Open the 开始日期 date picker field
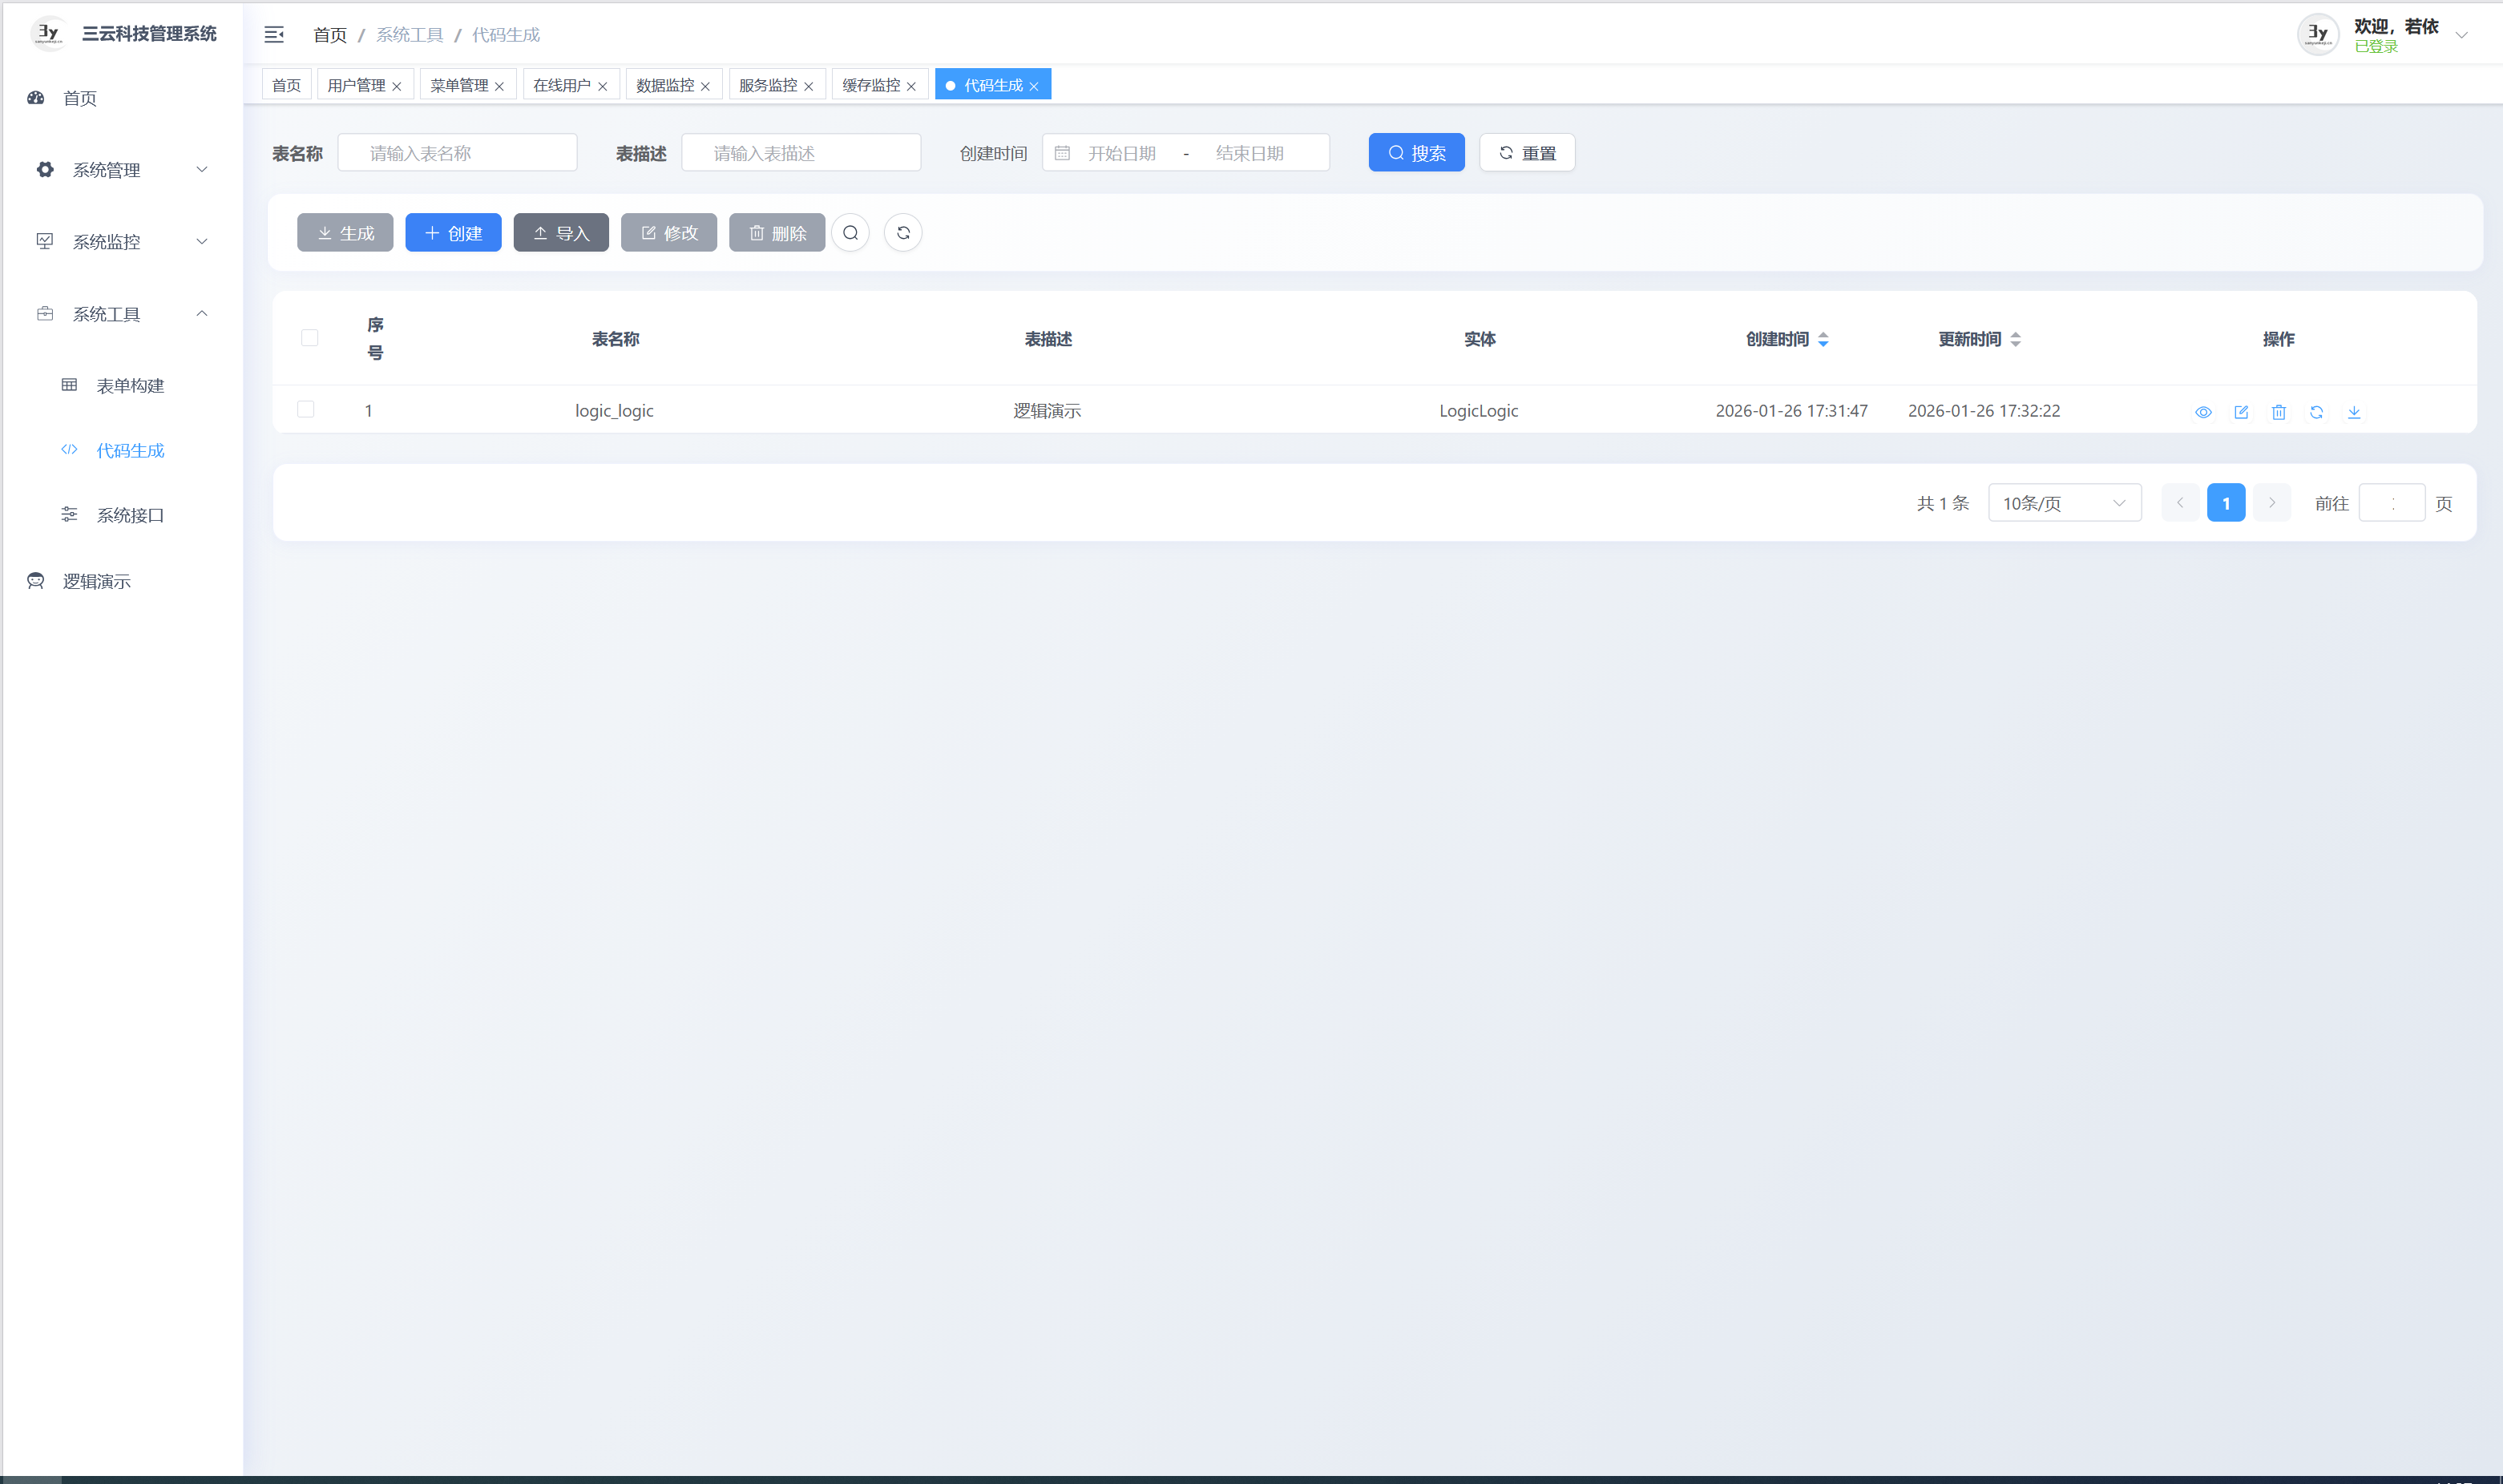The height and width of the screenshot is (1484, 2503). [1122, 153]
